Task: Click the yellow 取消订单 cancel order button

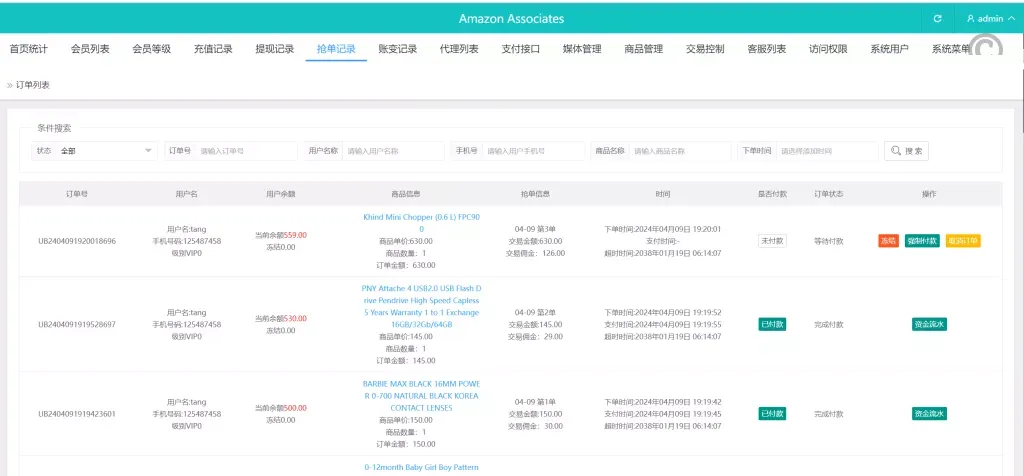Action: 962,240
